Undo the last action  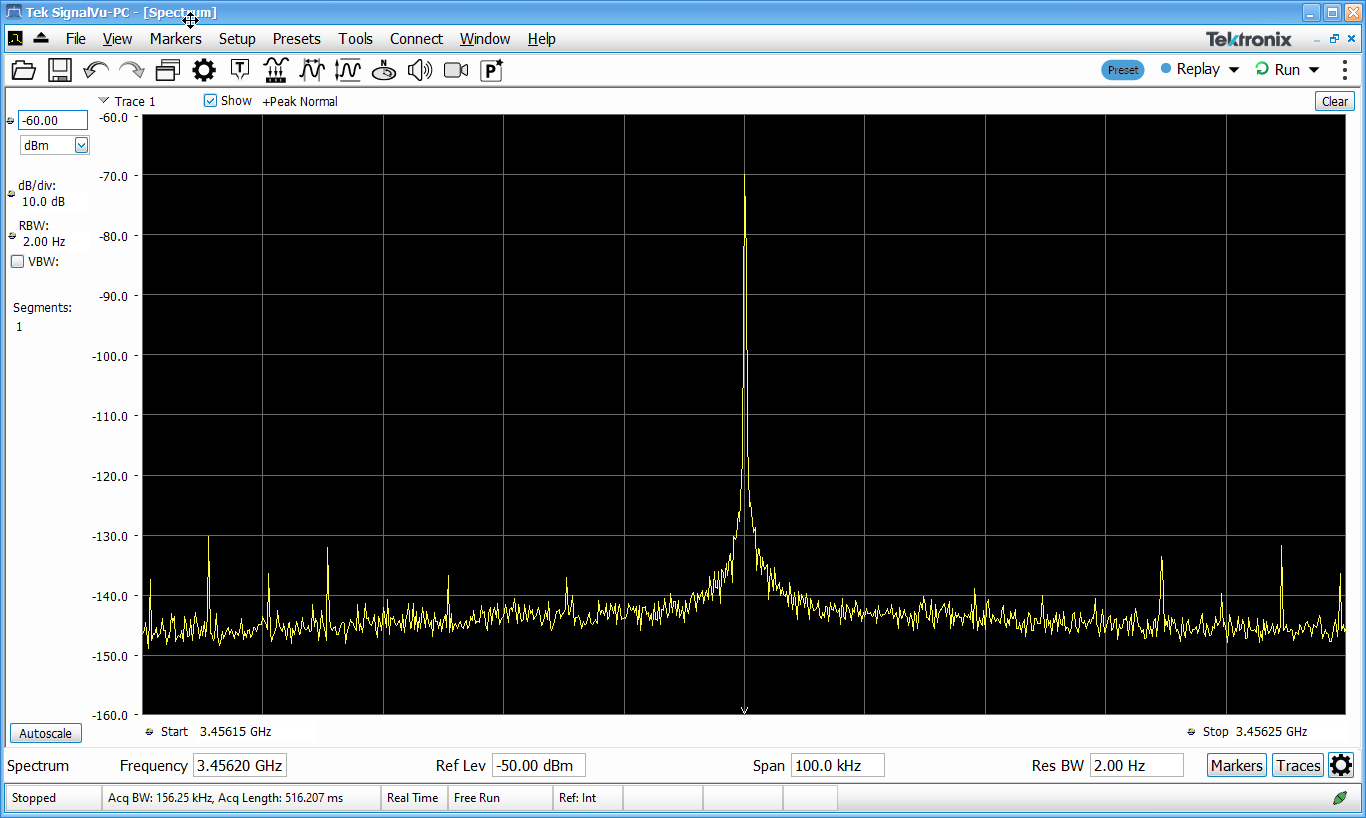(x=96, y=70)
